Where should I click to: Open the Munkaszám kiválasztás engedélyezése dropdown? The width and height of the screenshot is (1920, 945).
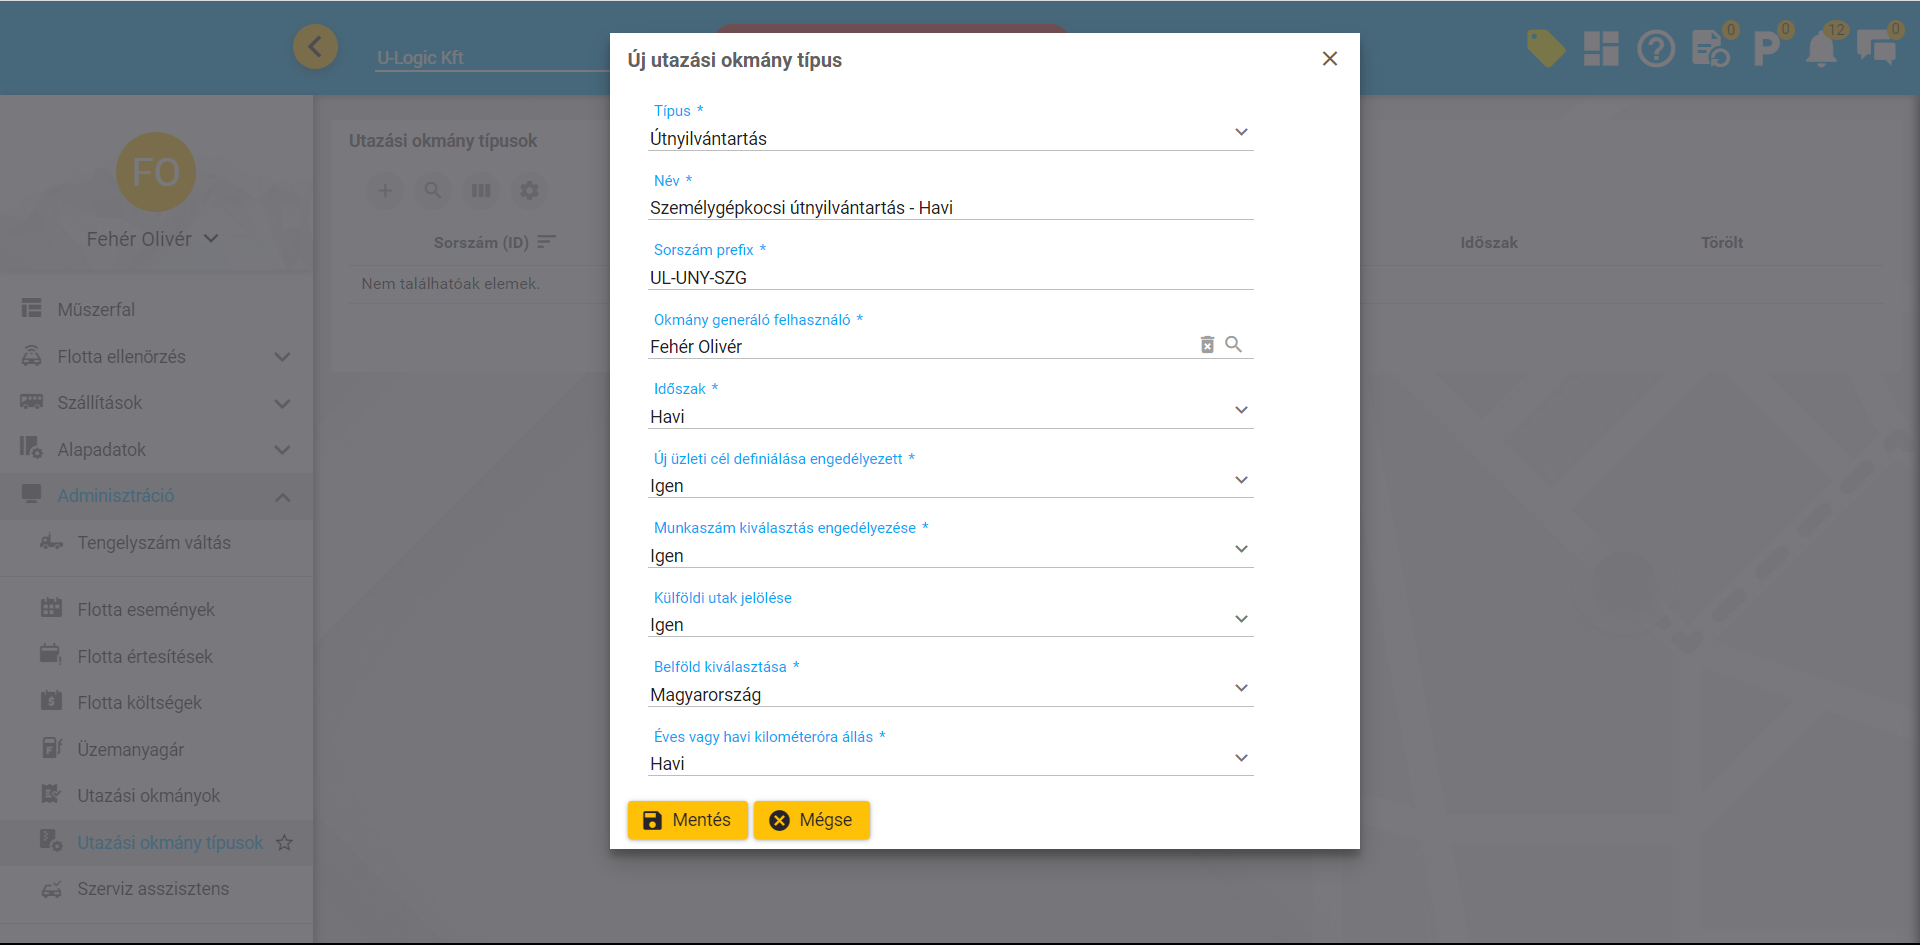950,555
